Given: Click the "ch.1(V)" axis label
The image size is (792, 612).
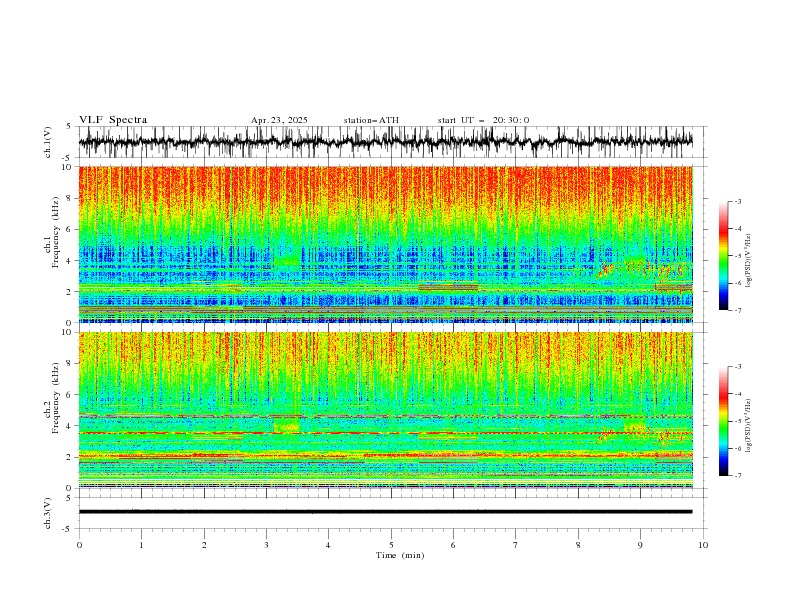Looking at the screenshot, I should click(48, 142).
